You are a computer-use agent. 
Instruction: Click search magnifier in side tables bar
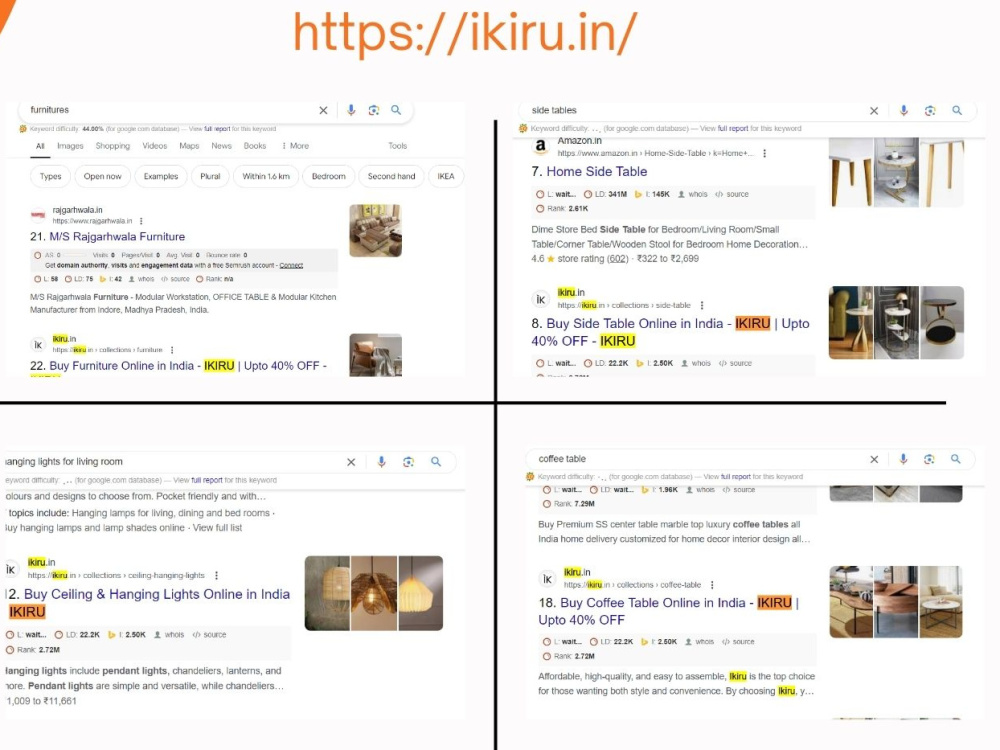[x=957, y=110]
